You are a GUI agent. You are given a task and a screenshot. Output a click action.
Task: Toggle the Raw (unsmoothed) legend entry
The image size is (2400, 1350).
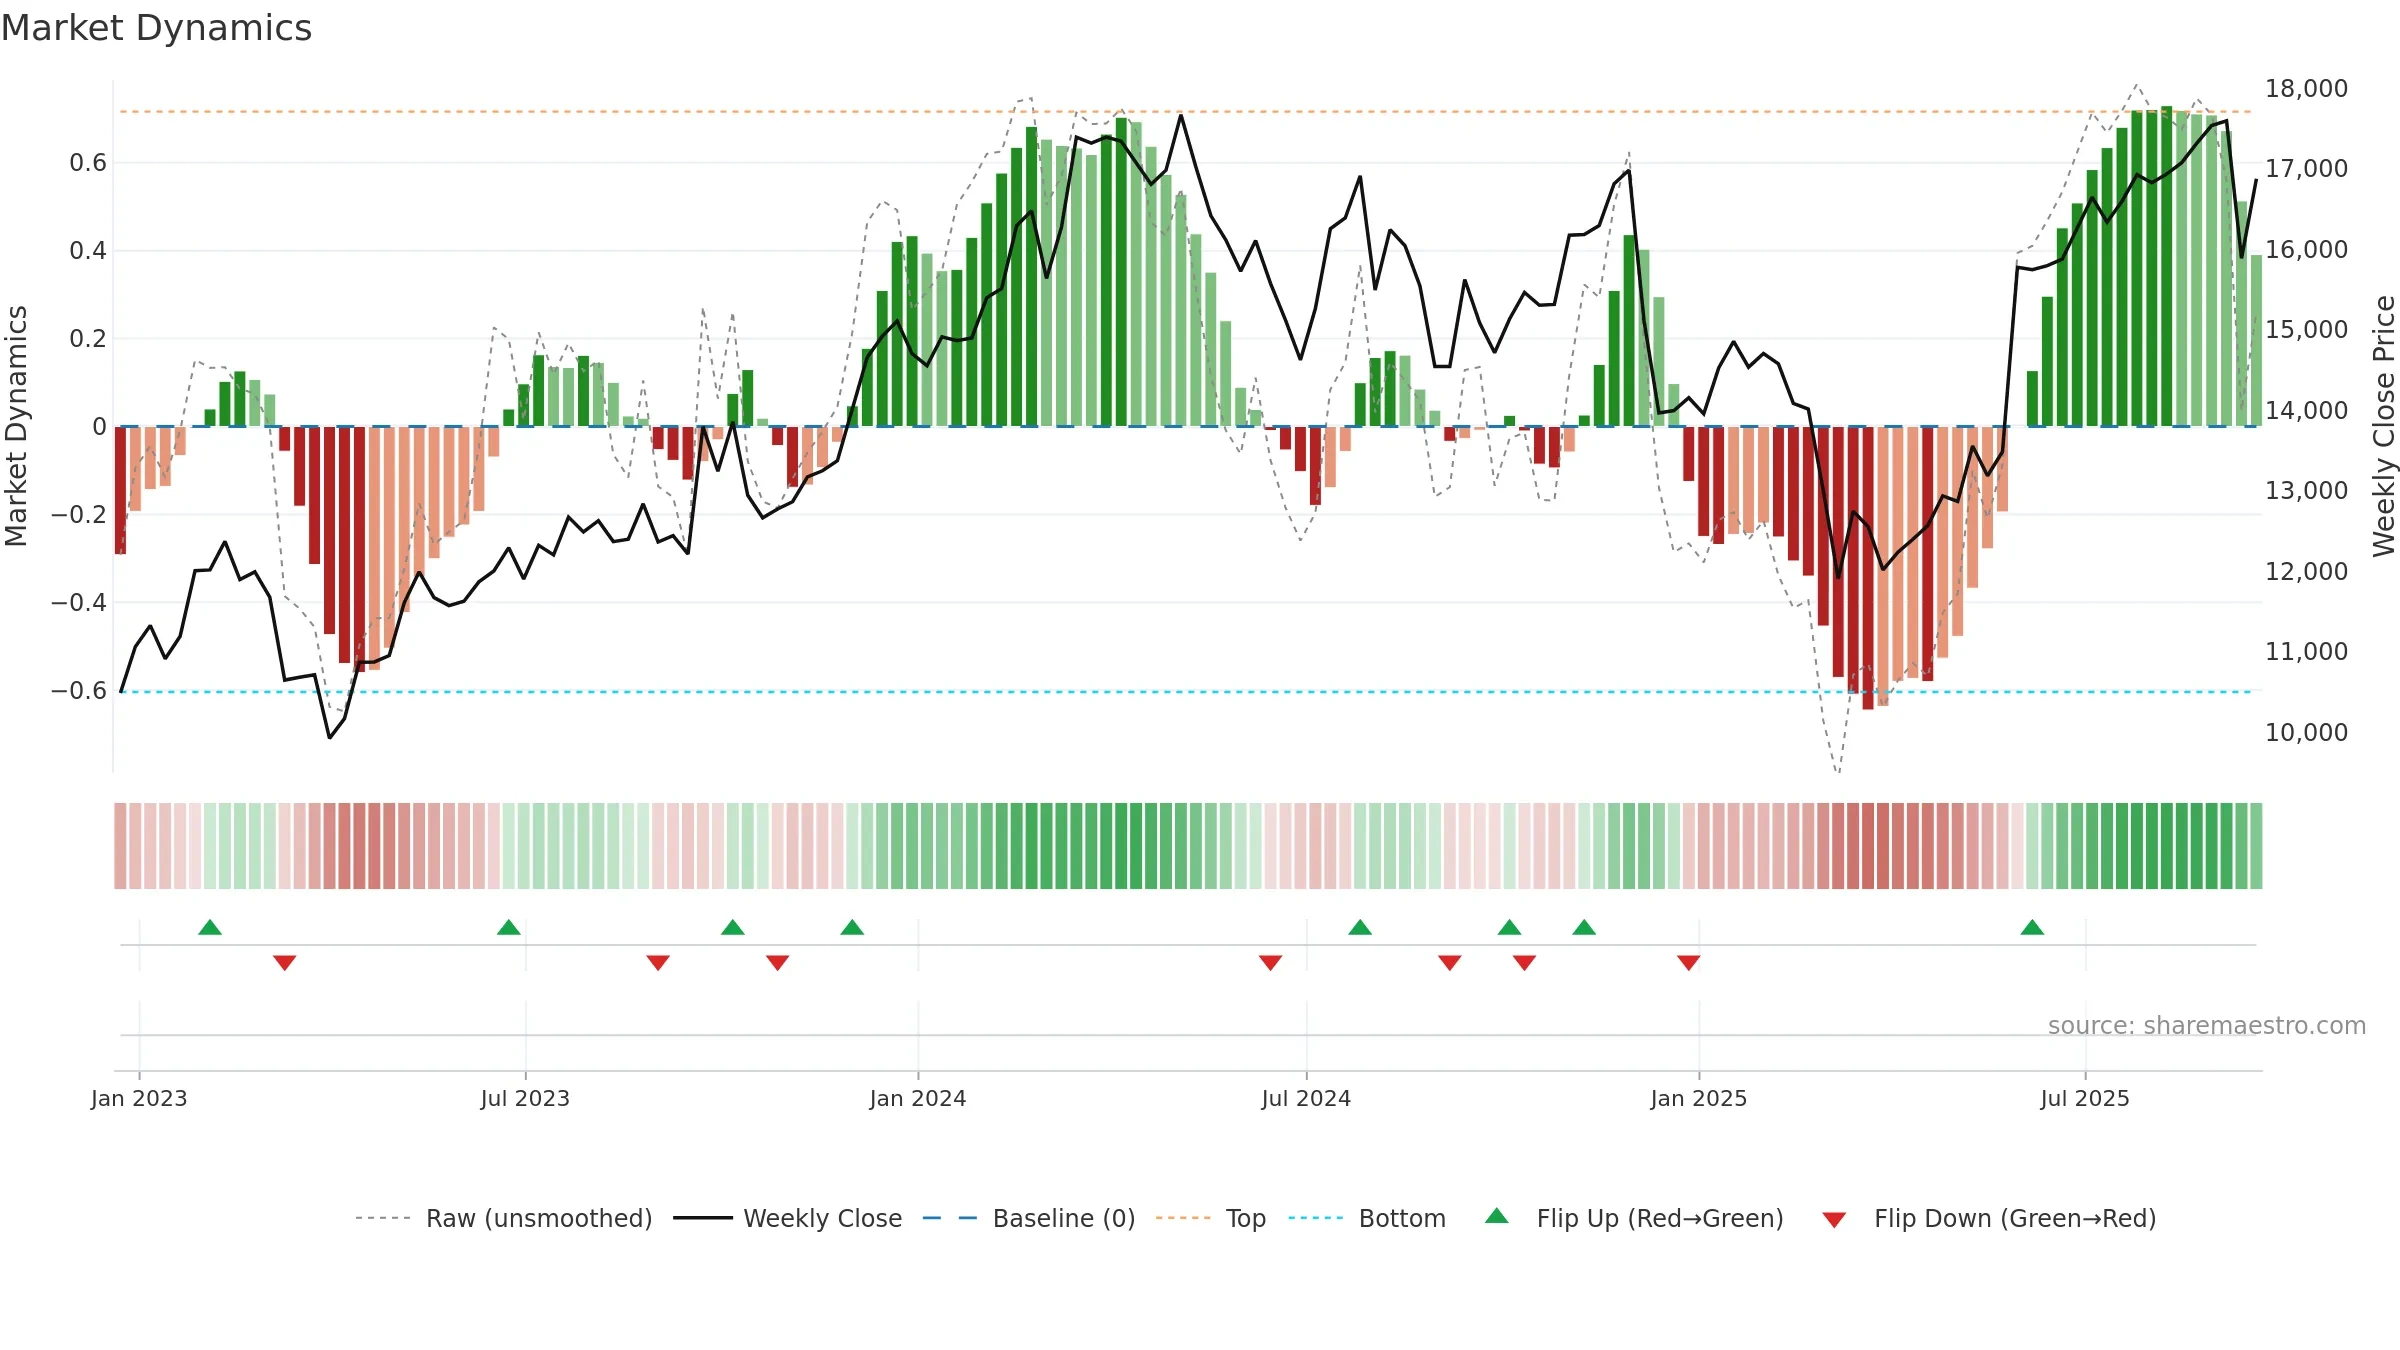coord(504,1218)
